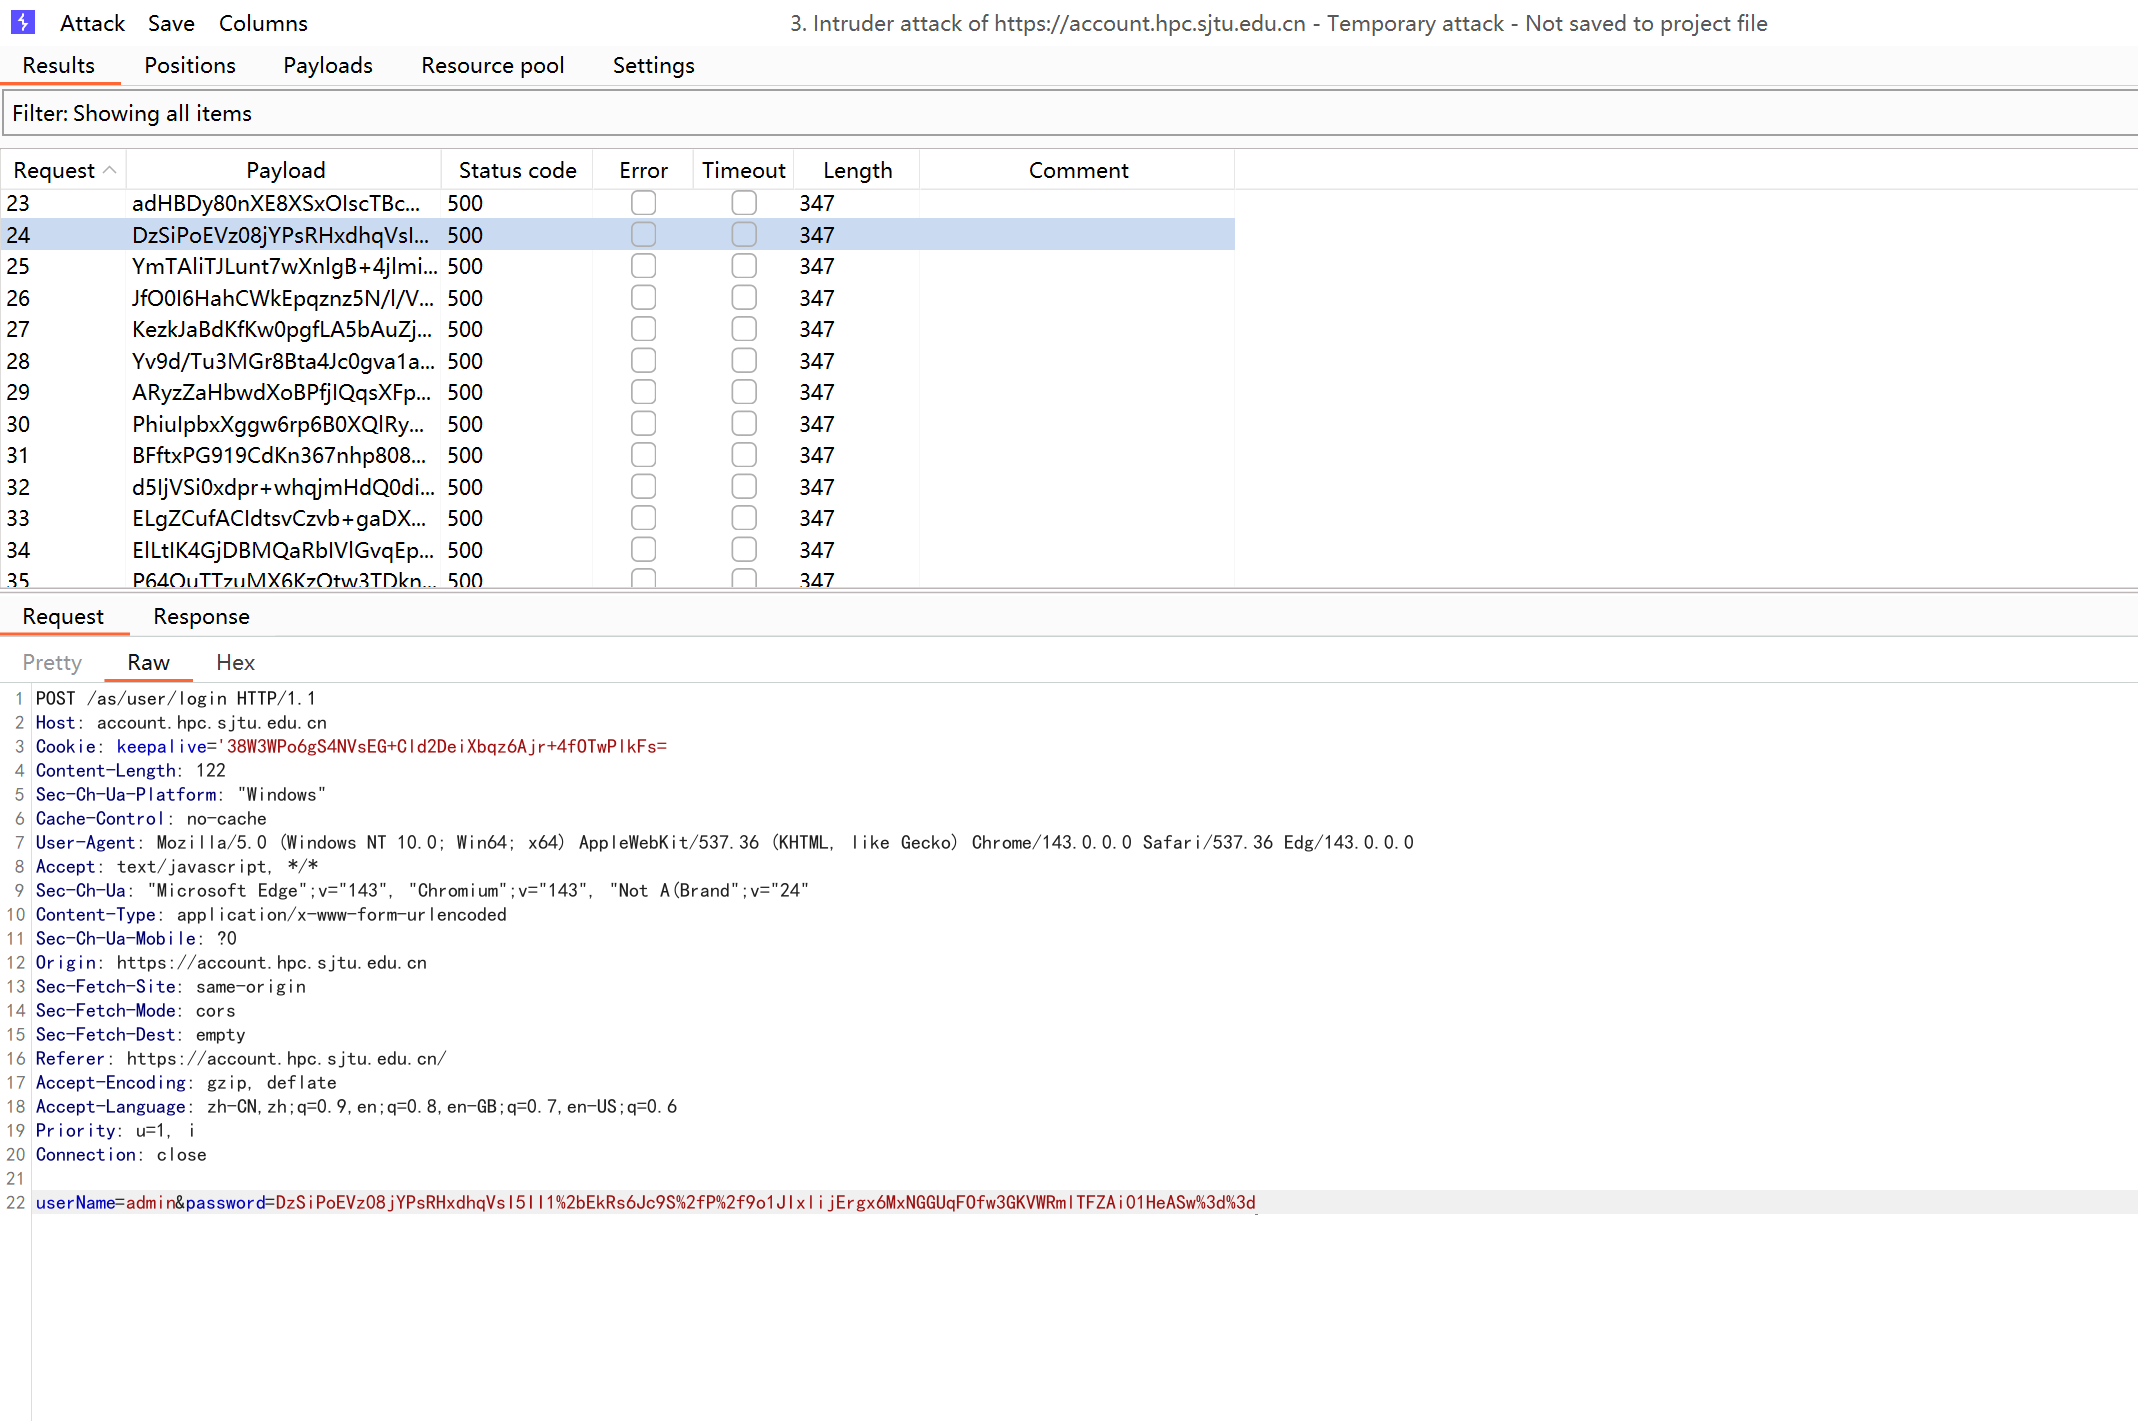
Task: Toggle Timeout checkbox for request 33
Action: tap(743, 518)
